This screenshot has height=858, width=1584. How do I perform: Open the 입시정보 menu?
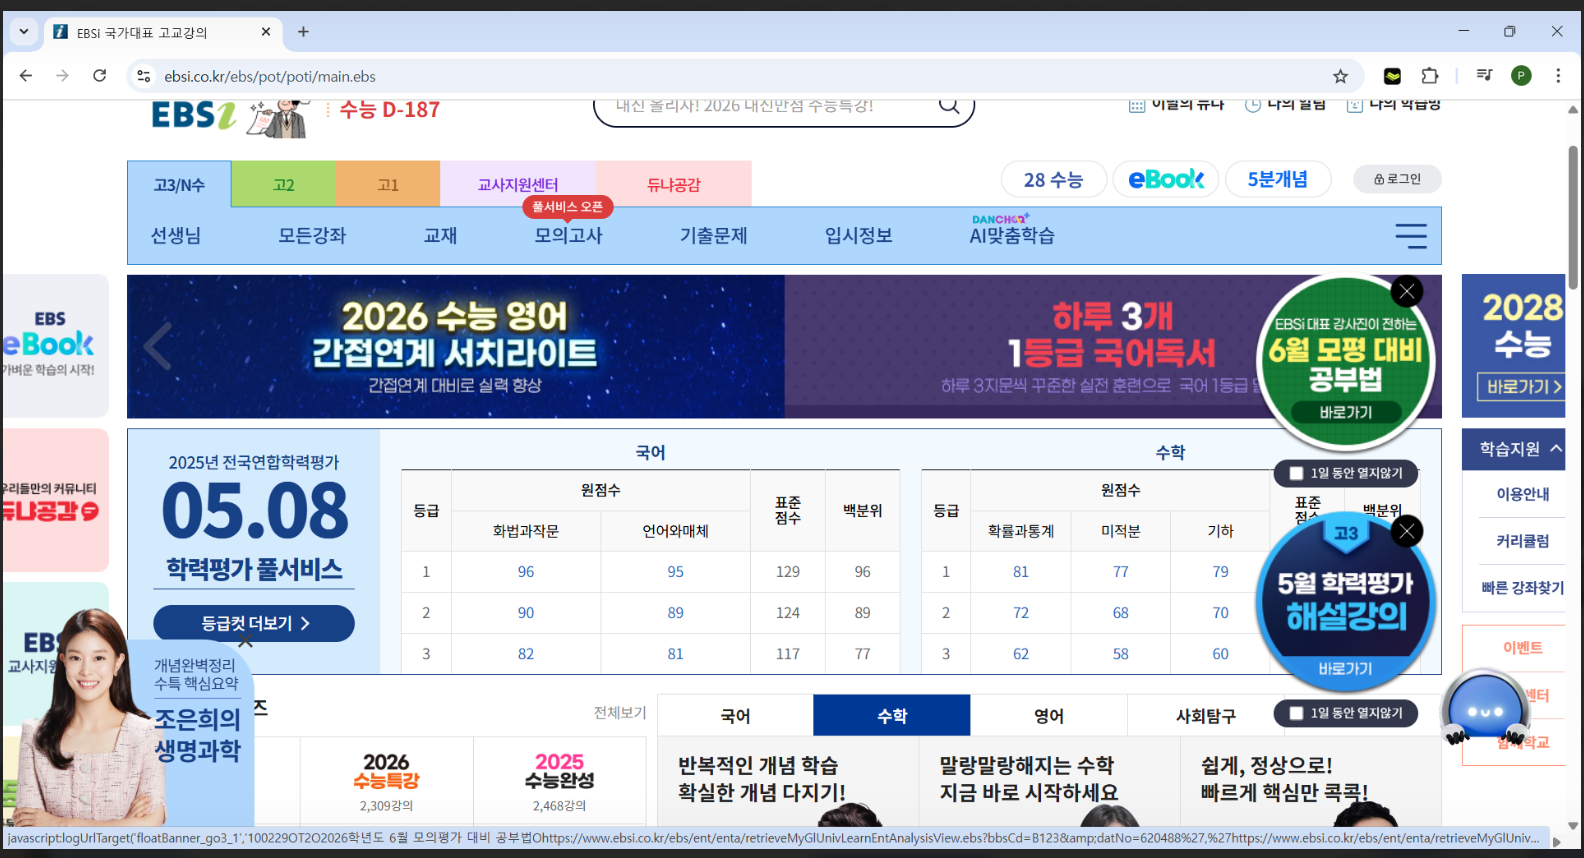858,236
